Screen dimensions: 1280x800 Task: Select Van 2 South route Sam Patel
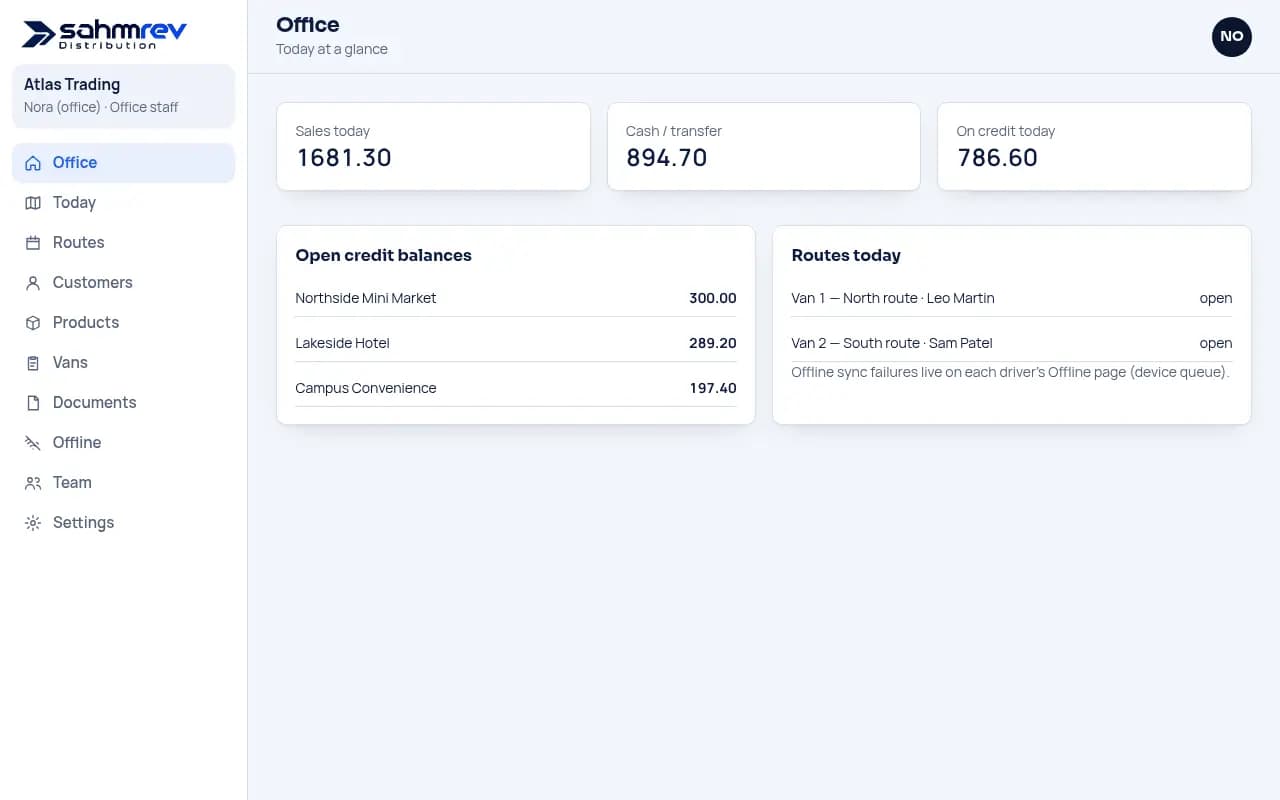pos(892,343)
